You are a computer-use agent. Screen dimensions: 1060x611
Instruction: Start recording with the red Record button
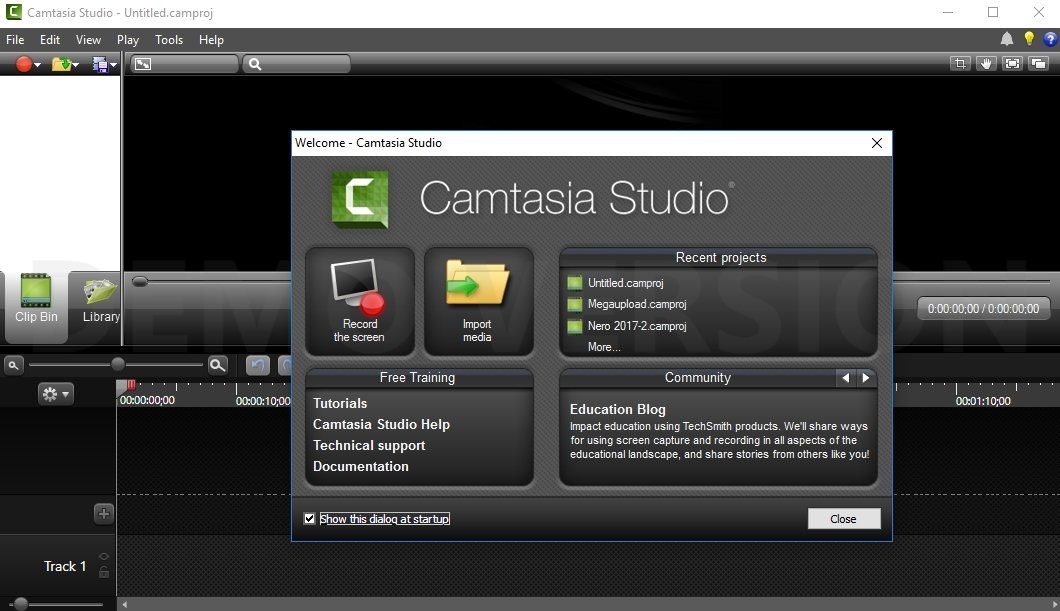point(23,63)
